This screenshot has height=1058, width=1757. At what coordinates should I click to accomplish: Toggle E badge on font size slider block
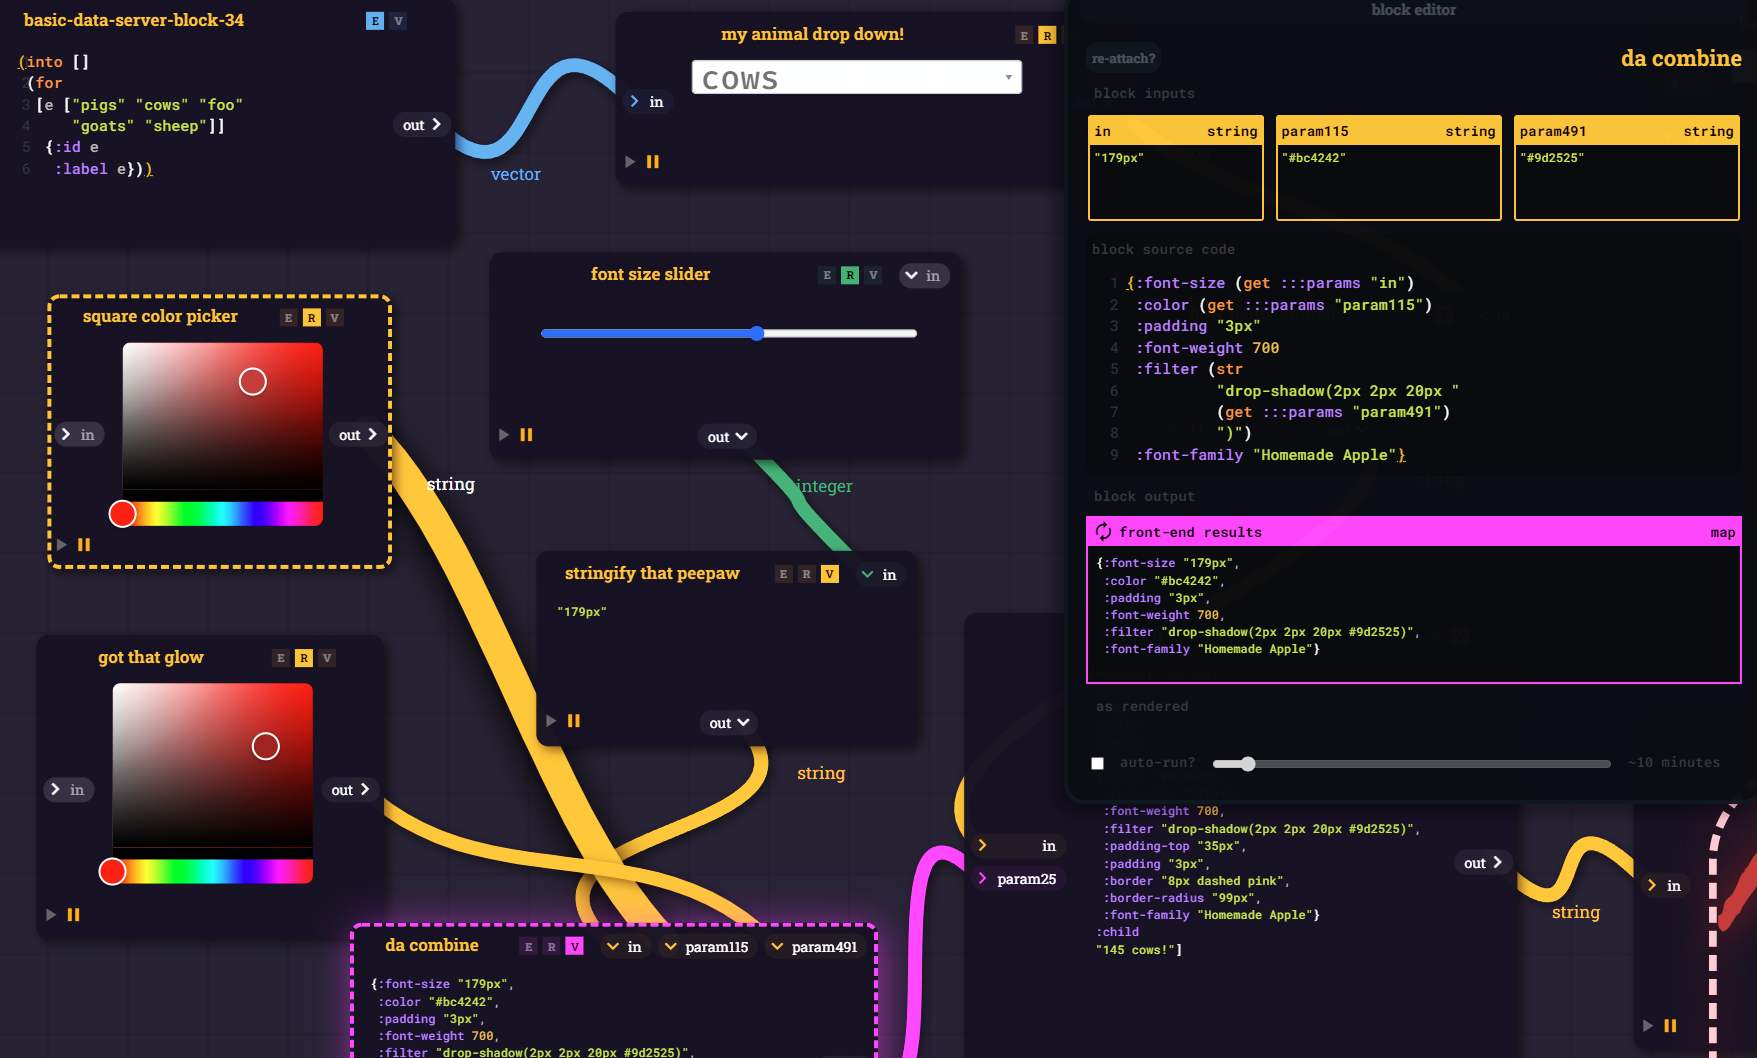(x=827, y=275)
